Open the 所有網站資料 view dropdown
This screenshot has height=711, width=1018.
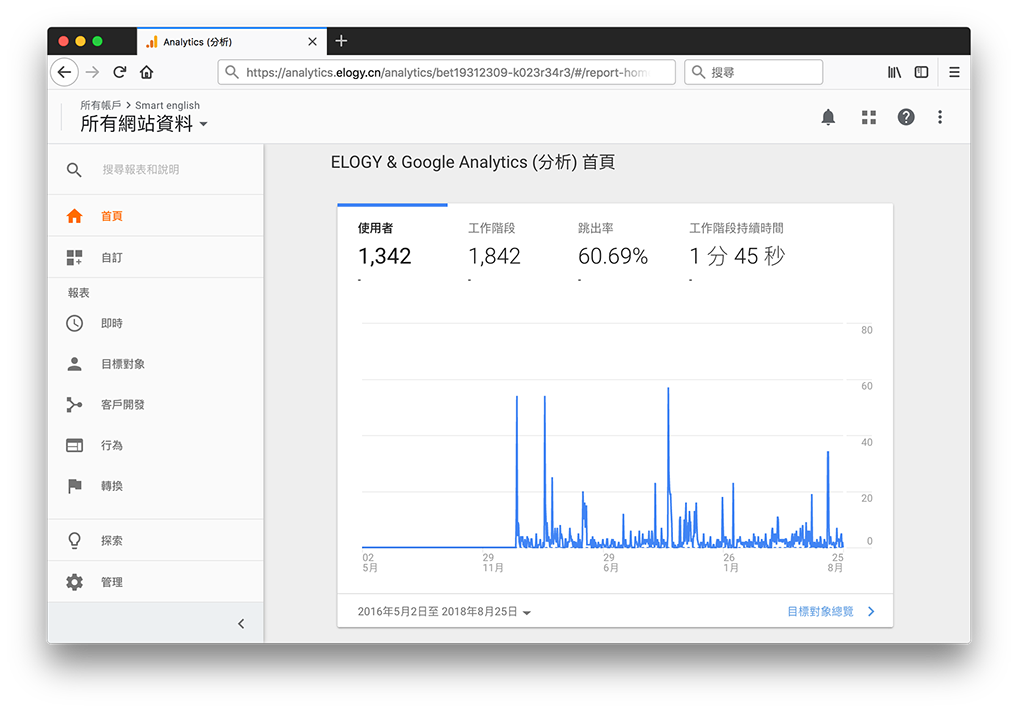[143, 123]
